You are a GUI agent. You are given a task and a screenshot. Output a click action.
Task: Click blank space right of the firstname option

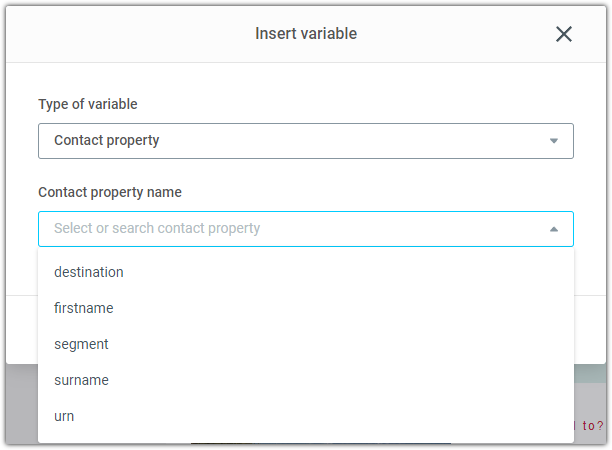pos(343,308)
